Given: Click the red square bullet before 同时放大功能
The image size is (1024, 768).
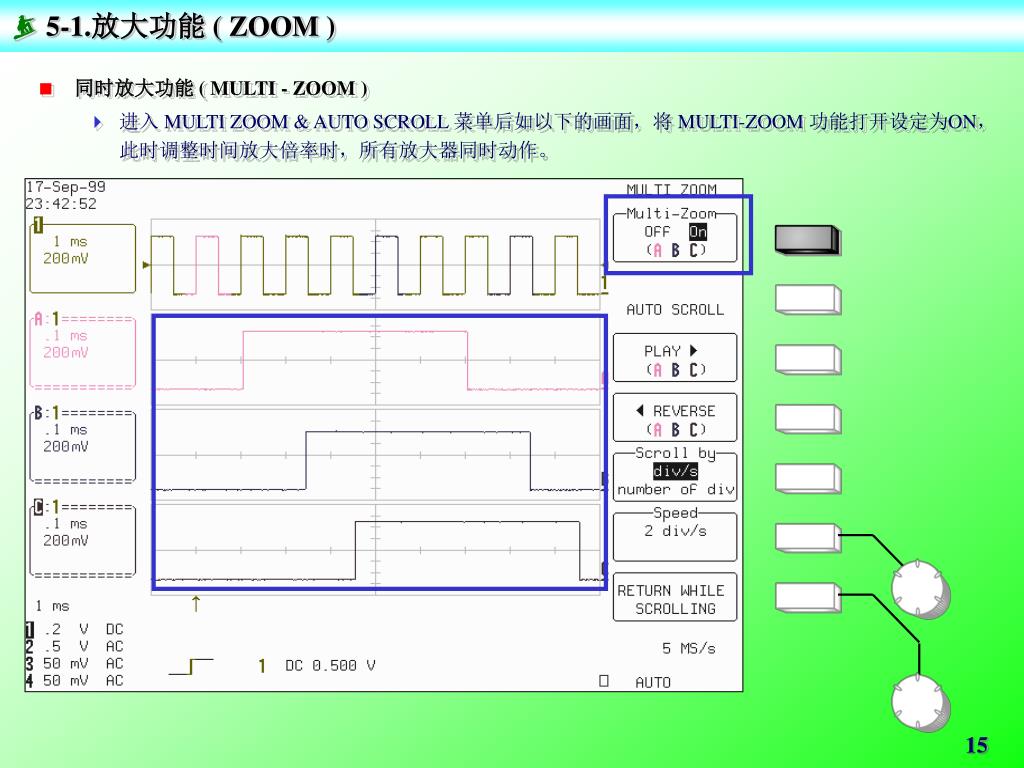Looking at the screenshot, I should click(x=46, y=88).
